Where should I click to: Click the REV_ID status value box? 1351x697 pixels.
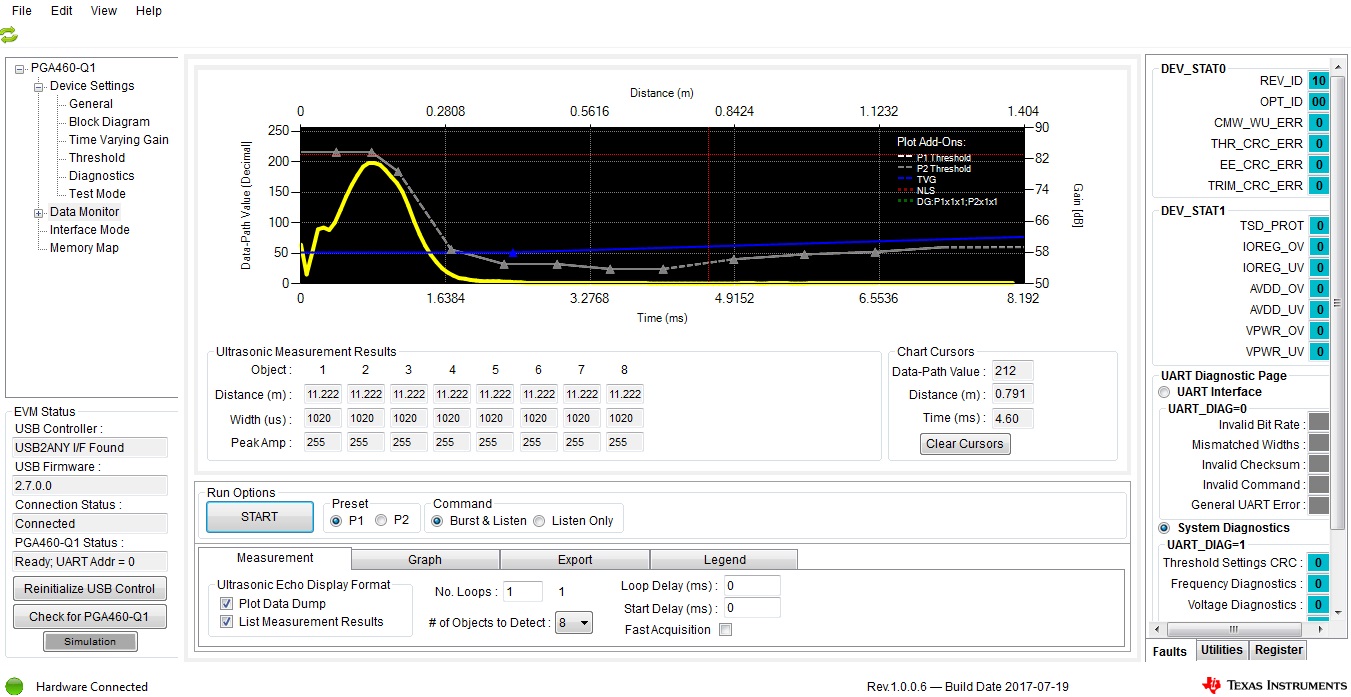point(1319,81)
